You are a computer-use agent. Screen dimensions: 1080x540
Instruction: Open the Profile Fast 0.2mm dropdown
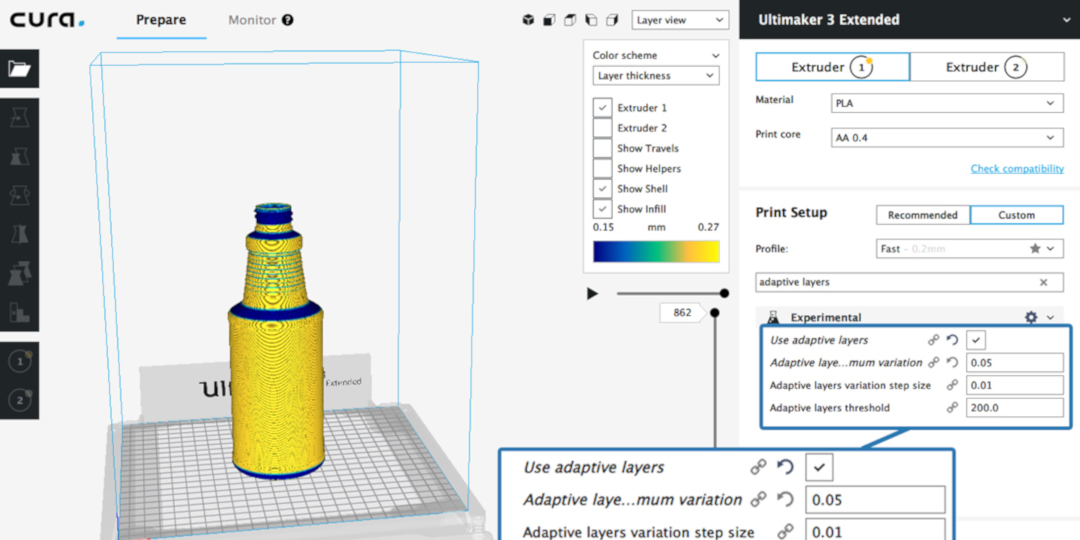pos(969,249)
